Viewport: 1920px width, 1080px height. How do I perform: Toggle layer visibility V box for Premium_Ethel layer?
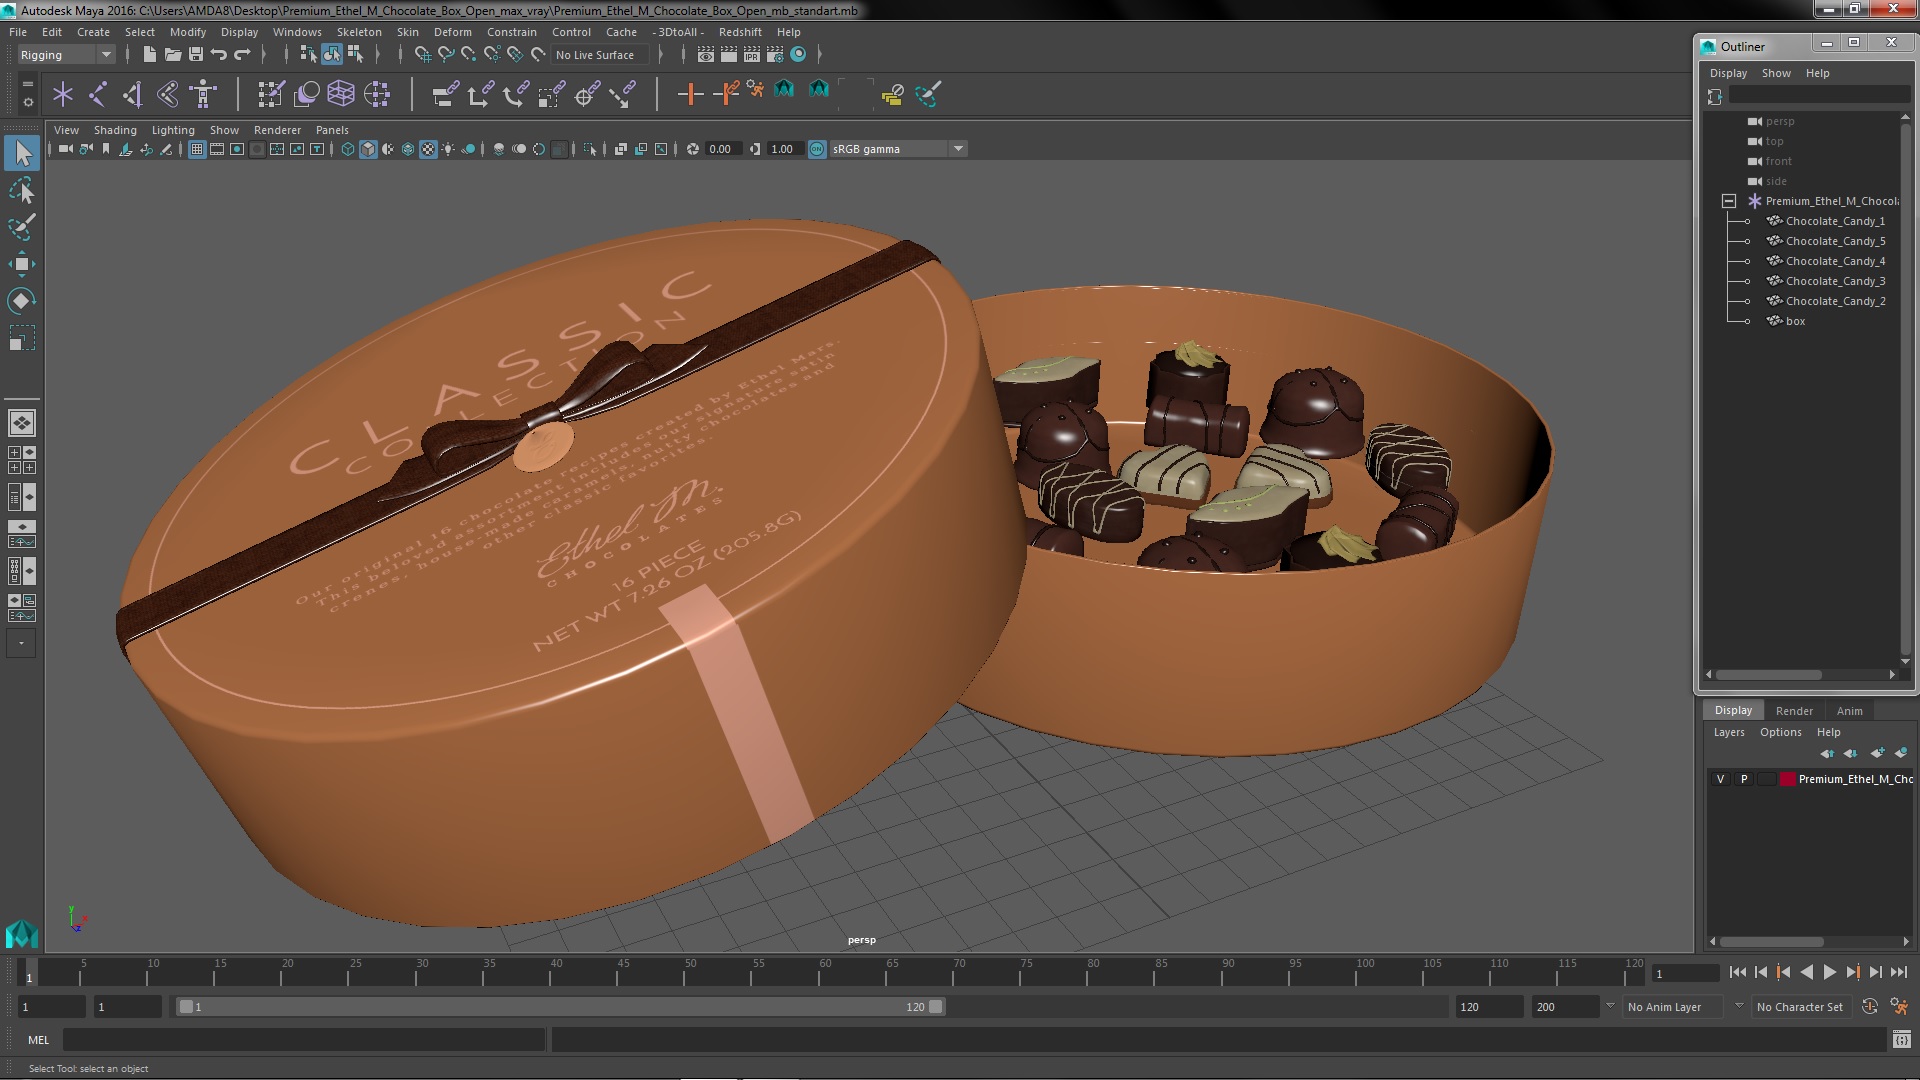point(1720,779)
